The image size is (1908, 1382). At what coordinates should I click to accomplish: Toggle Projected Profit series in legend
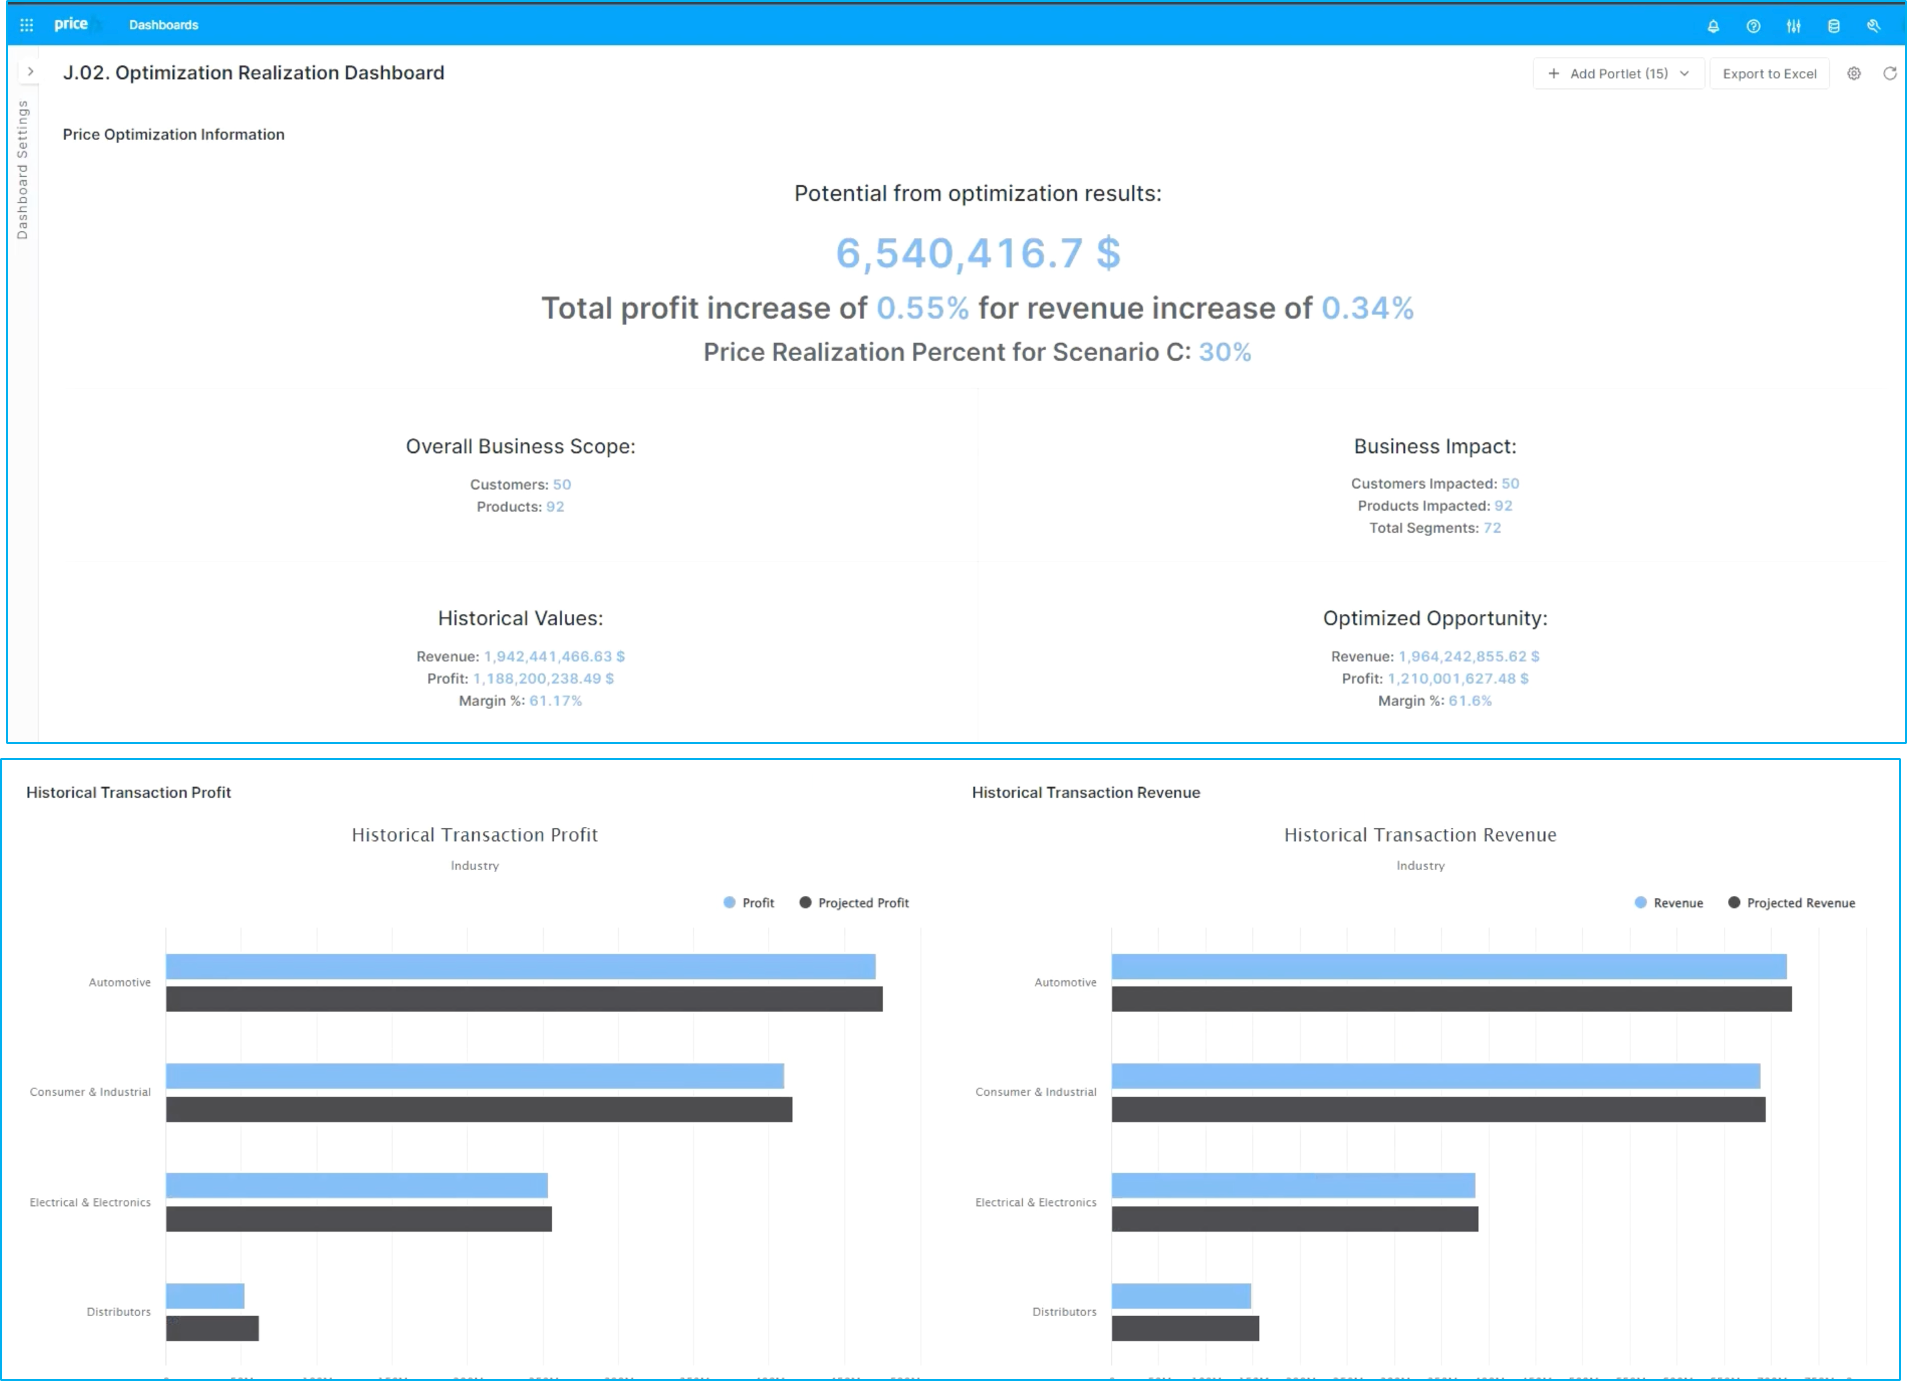coord(854,903)
